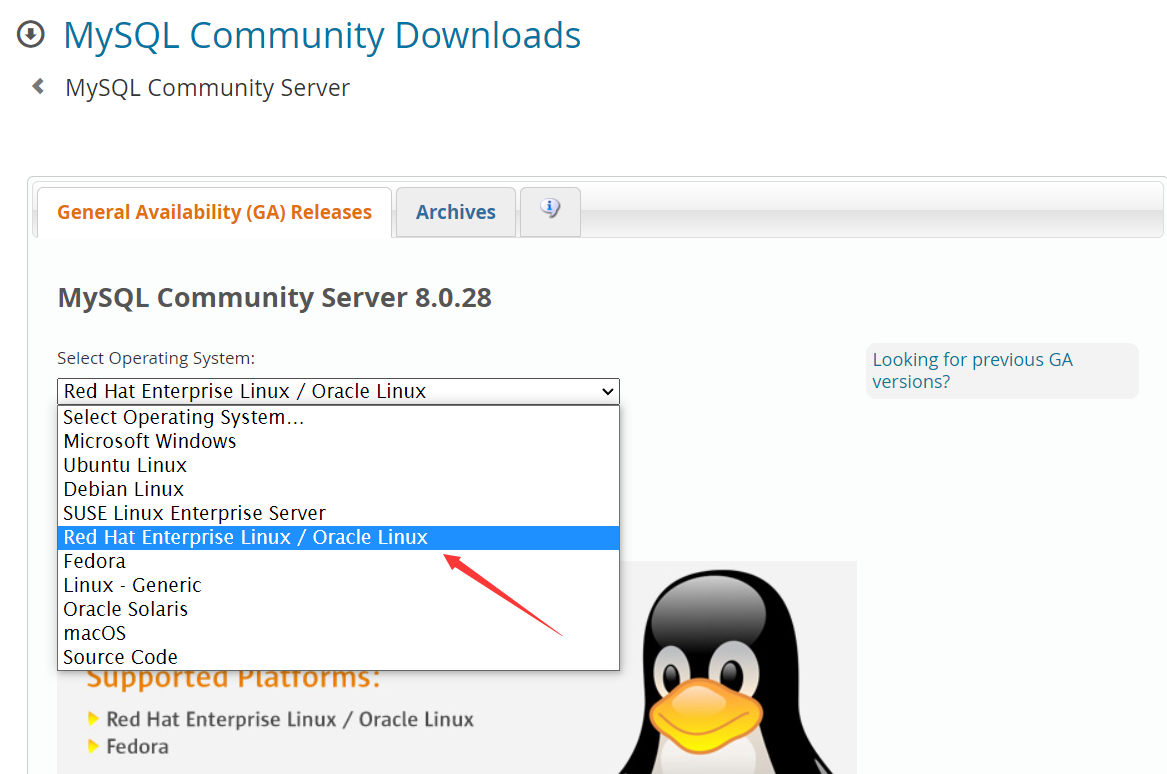The width and height of the screenshot is (1167, 774).
Task: Choose the 'Select Operating System…' placeholder option
Action: [338, 418]
